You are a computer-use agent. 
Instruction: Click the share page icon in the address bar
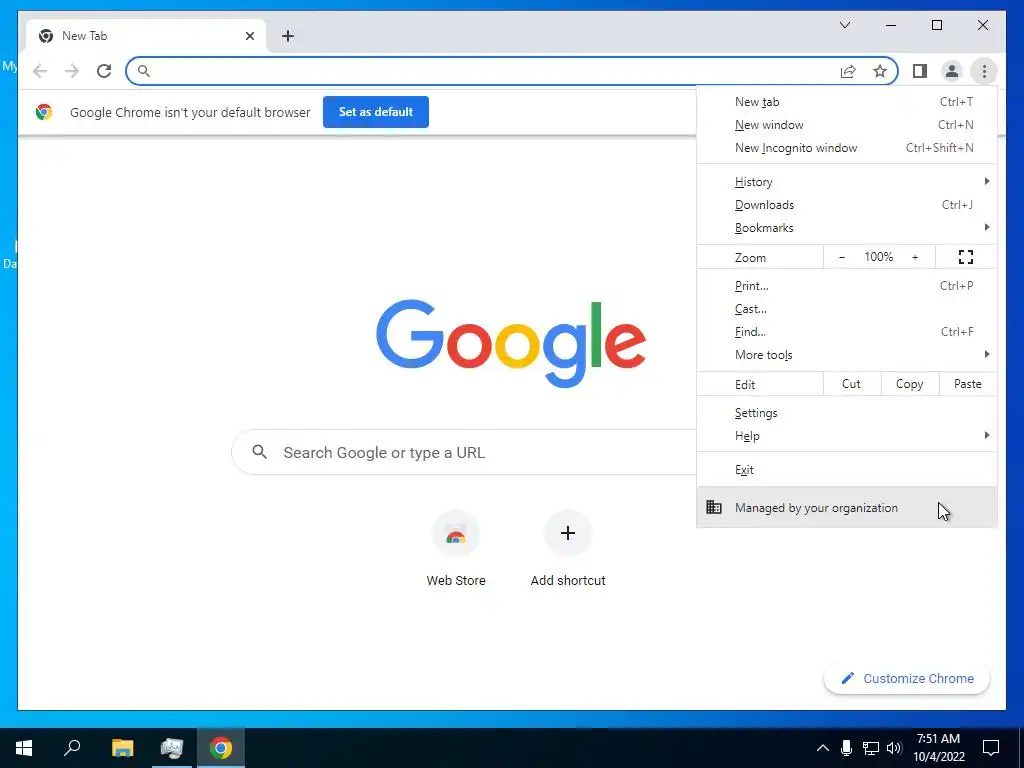(848, 71)
